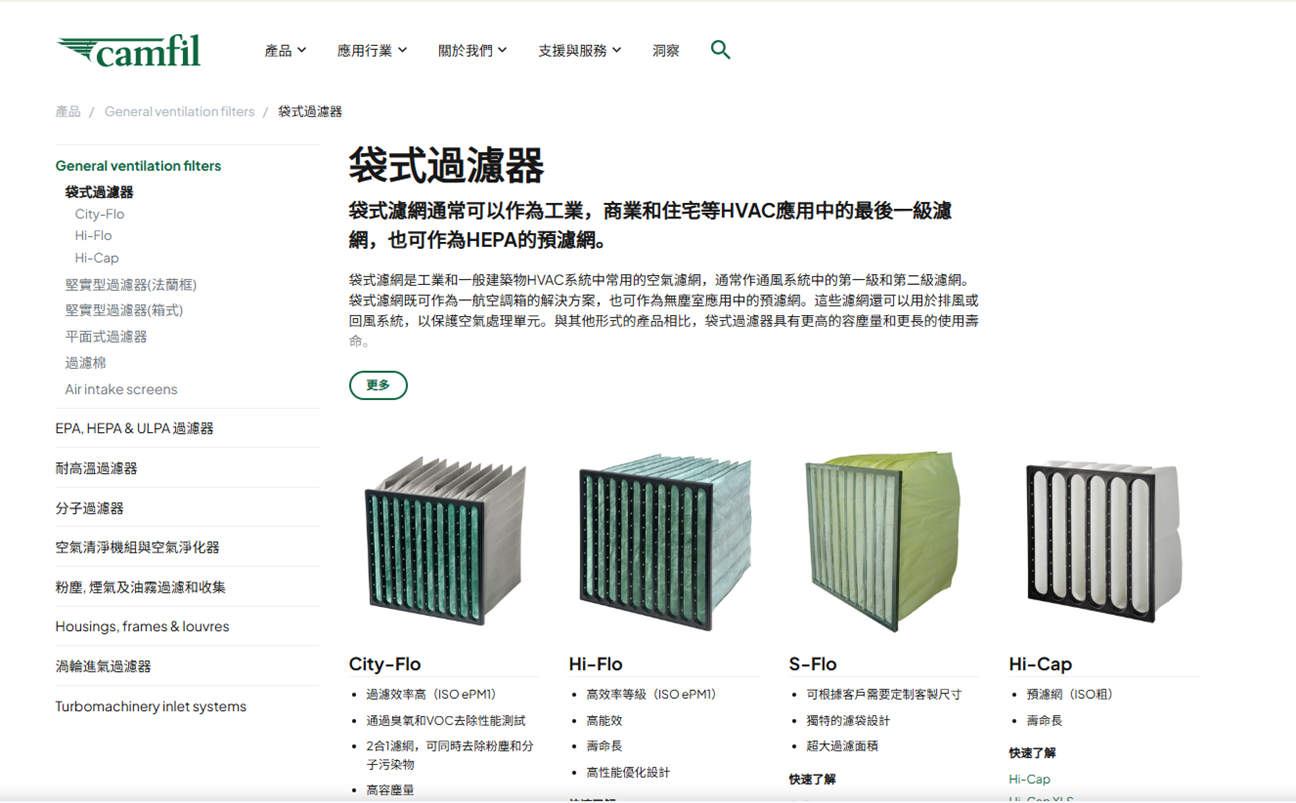Open EPA, HEPA & ULPA 過濾器 category
1296x803 pixels.
[134, 428]
